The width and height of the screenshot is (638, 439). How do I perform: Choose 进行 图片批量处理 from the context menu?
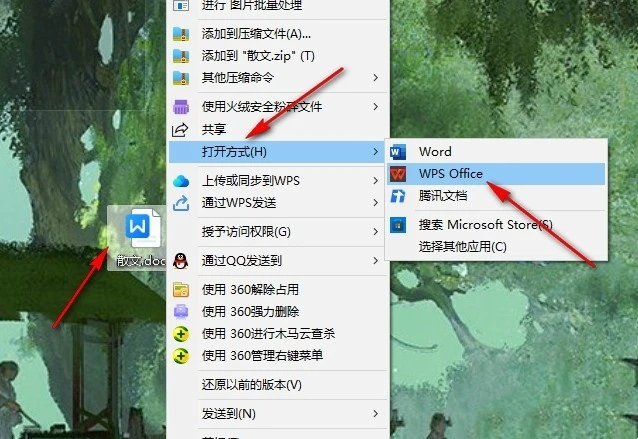coord(279,5)
